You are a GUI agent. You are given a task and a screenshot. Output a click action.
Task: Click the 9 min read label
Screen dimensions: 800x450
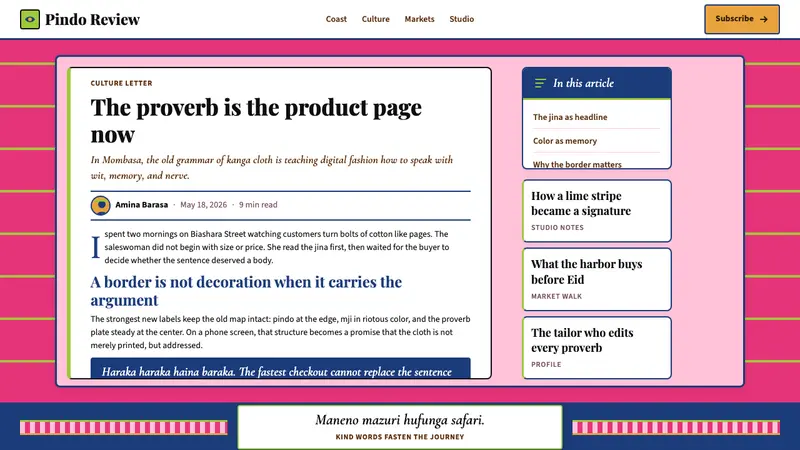tap(258, 205)
